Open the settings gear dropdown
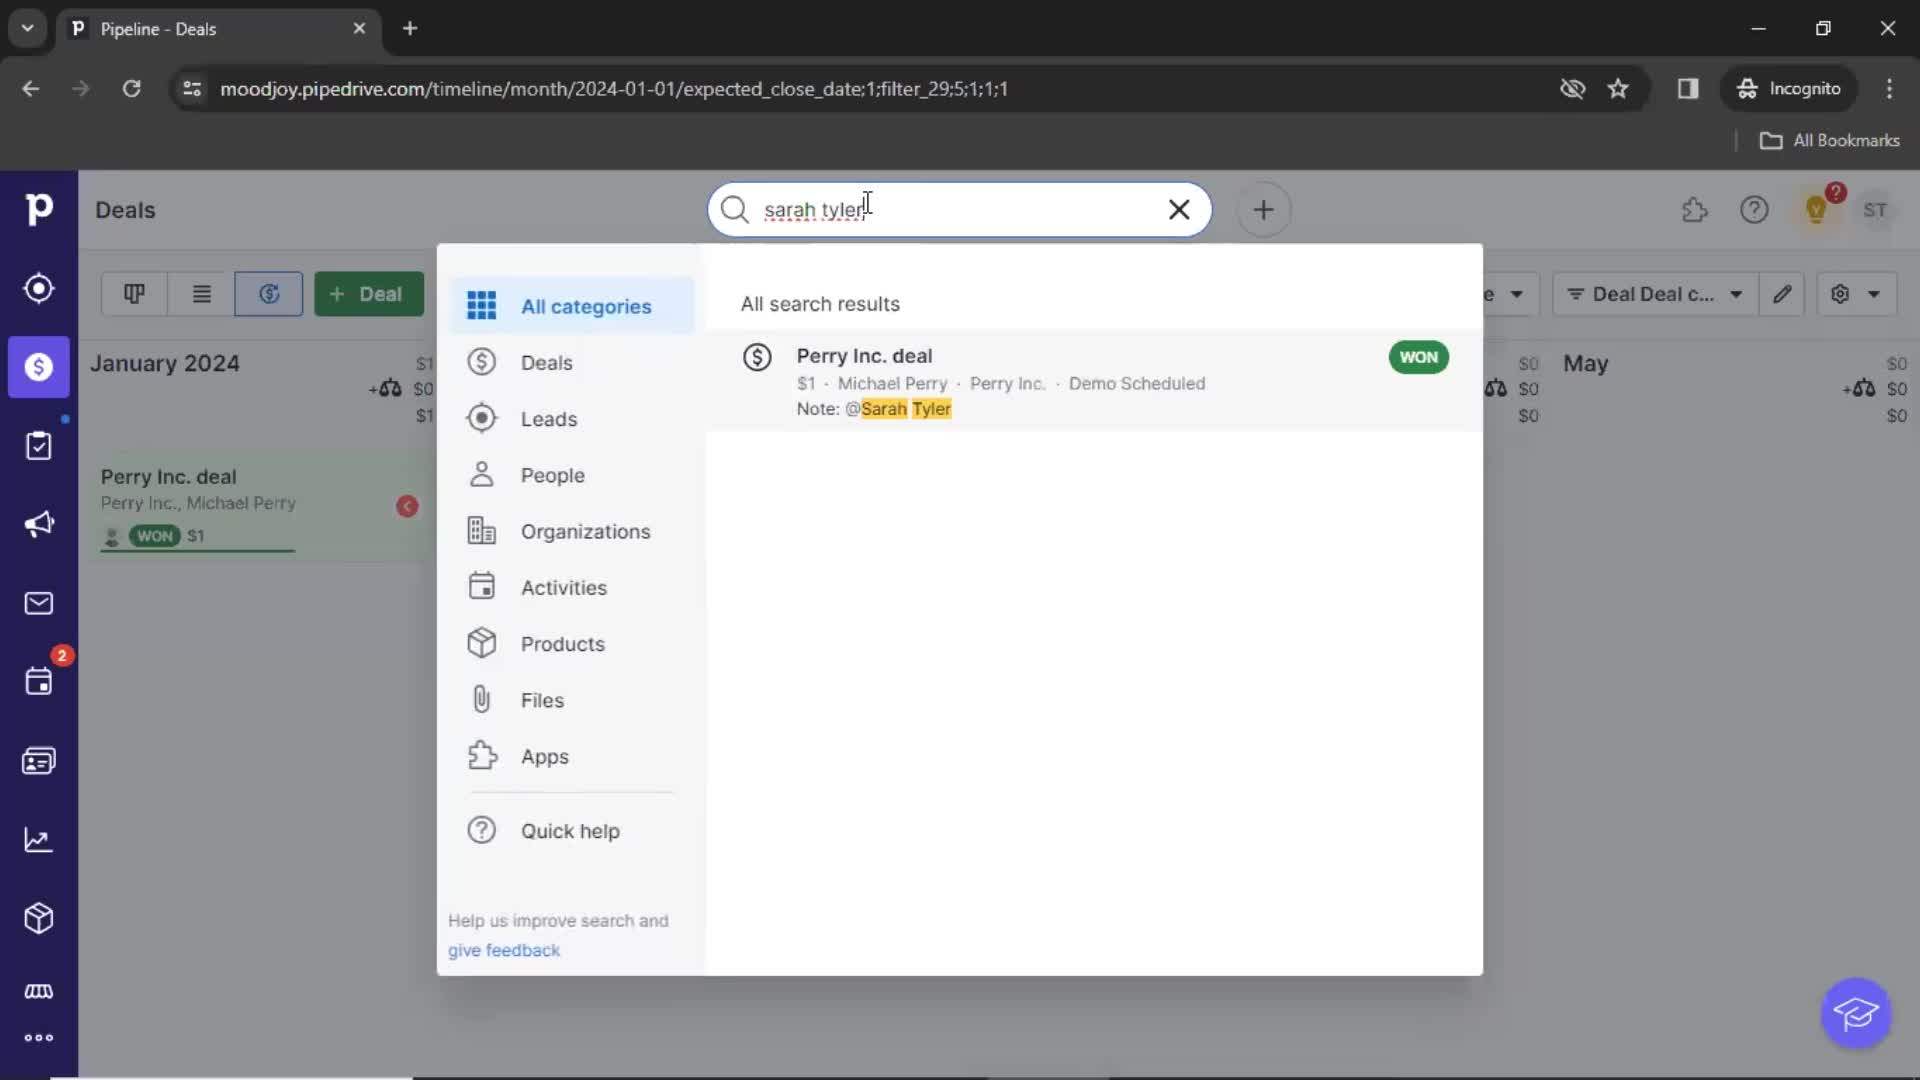 [x=1856, y=294]
